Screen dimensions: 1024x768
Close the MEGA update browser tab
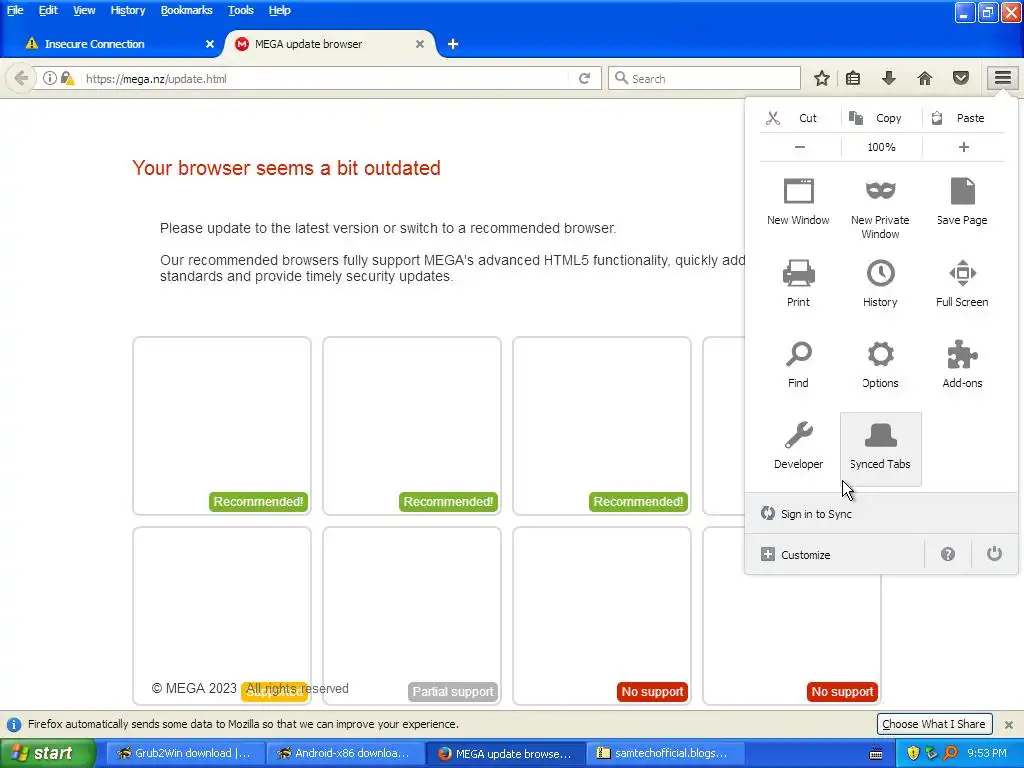(420, 44)
